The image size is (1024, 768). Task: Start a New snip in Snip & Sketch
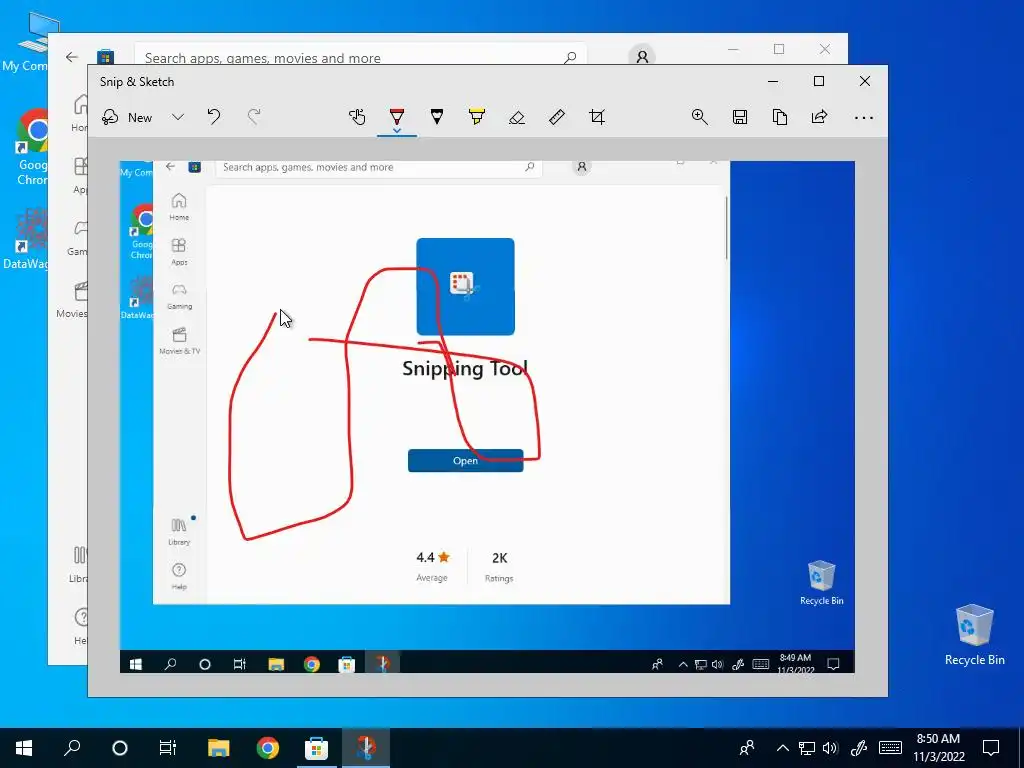pyautogui.click(x=127, y=118)
